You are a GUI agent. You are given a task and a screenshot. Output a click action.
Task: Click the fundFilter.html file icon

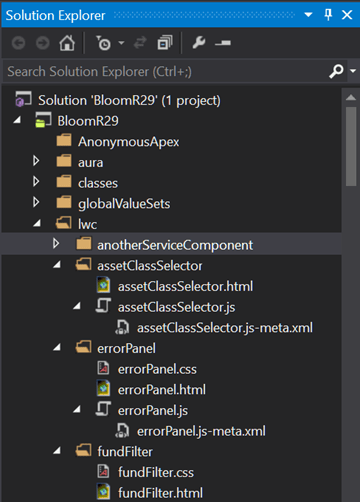coord(104,492)
